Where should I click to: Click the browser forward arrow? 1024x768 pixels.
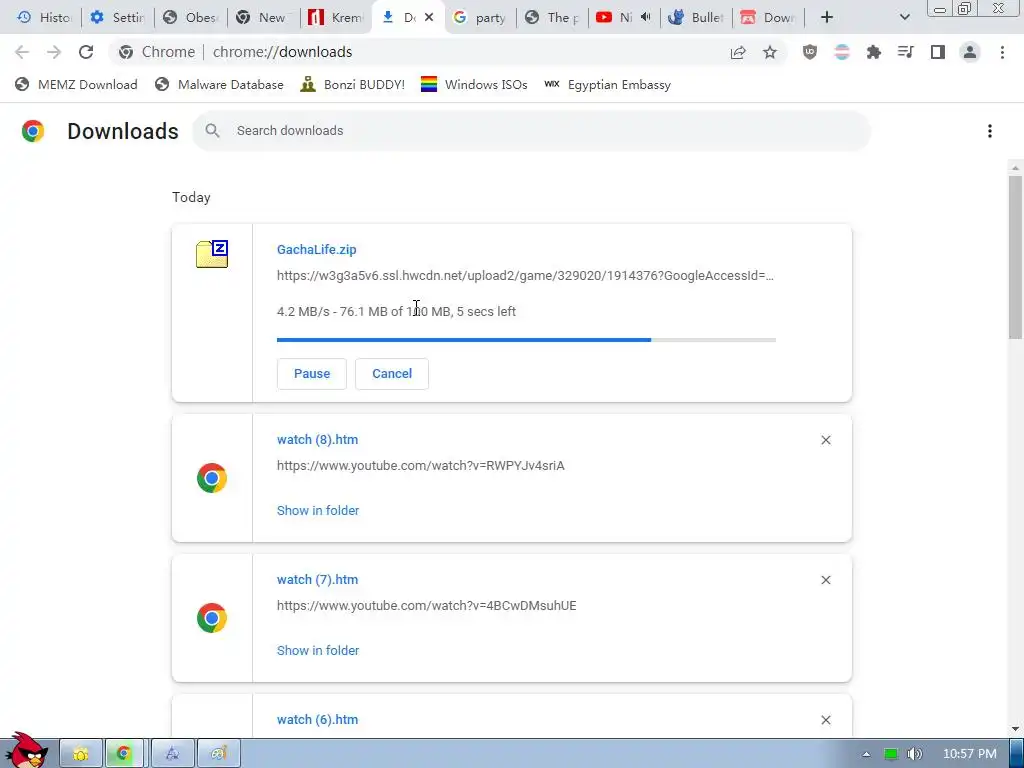54,52
